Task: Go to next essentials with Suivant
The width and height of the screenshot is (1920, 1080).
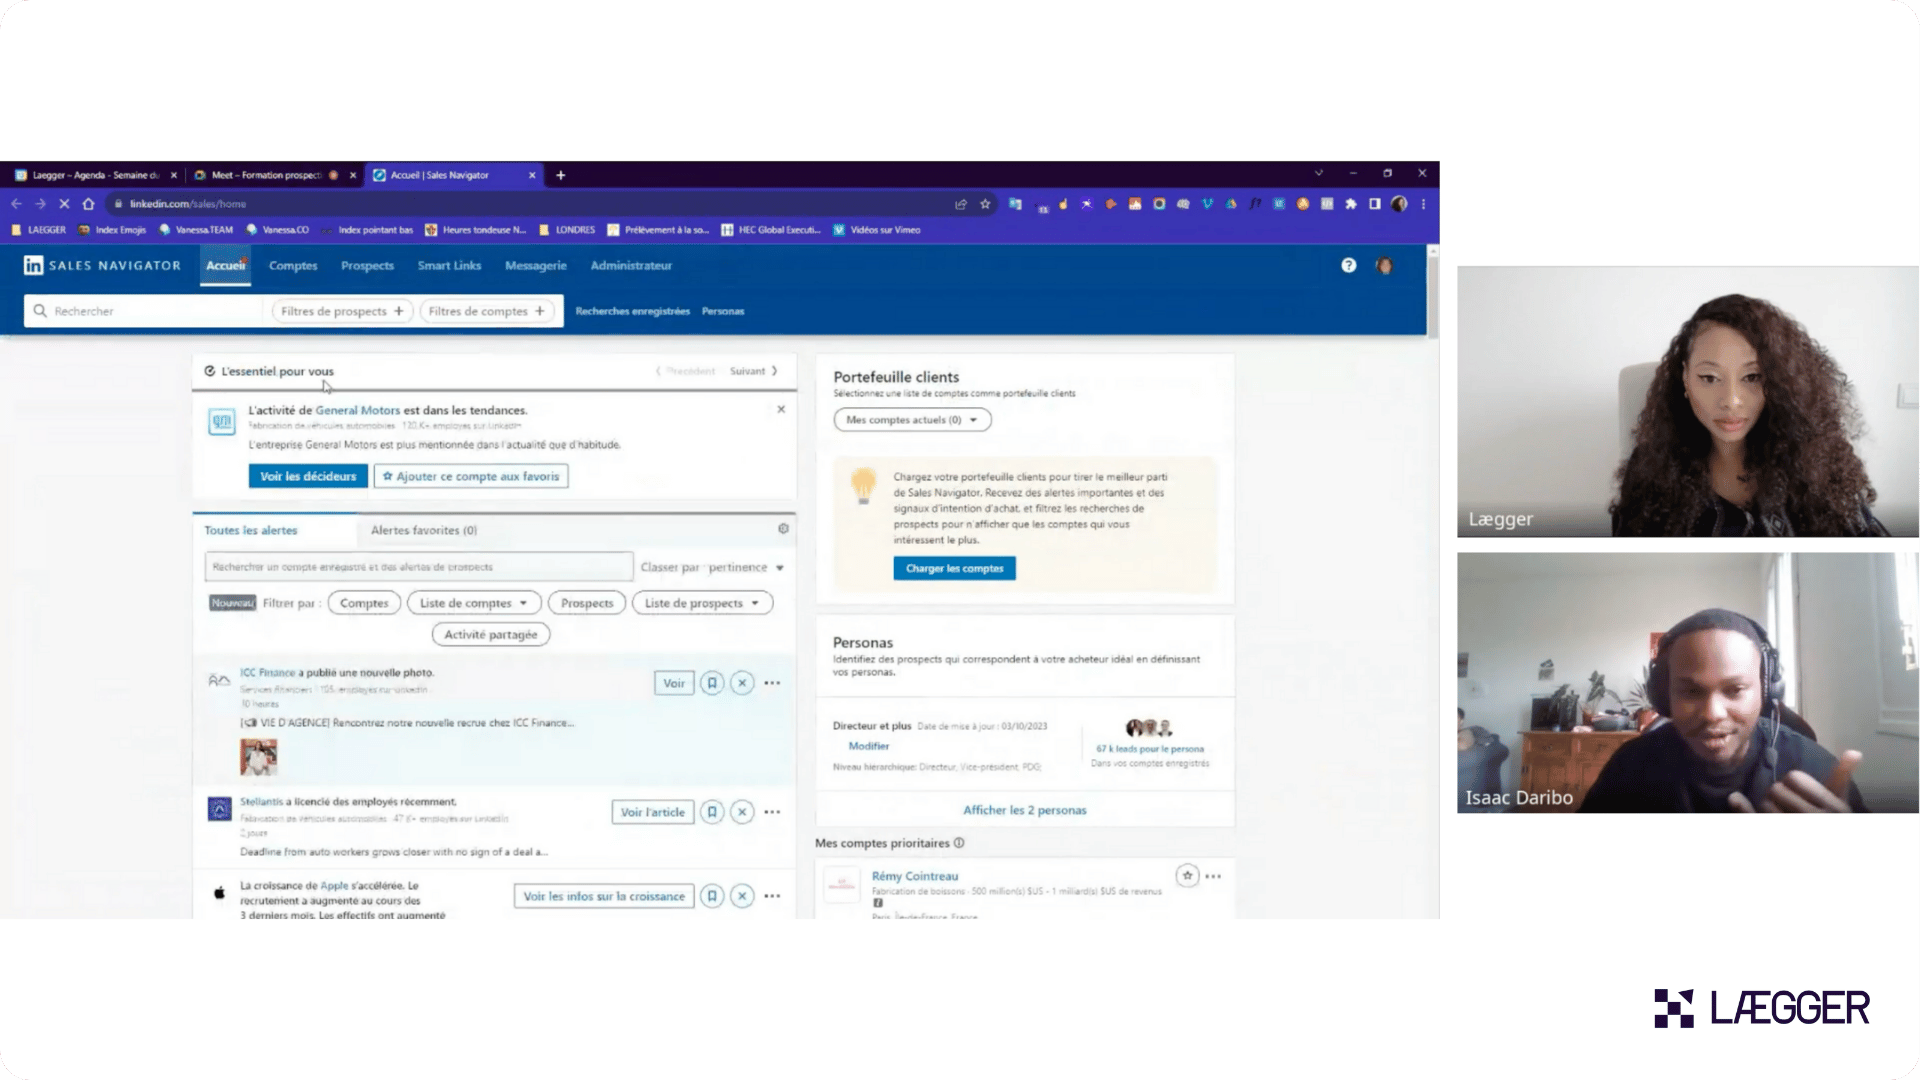Action: point(753,371)
